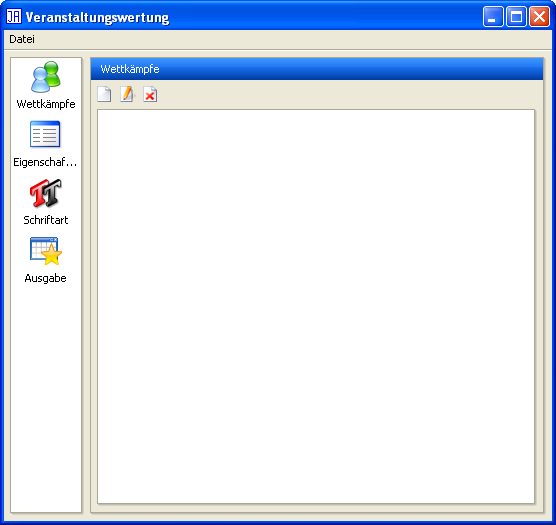Image resolution: width=556 pixels, height=525 pixels.
Task: Click the JA application icon in title bar
Action: coord(14,17)
